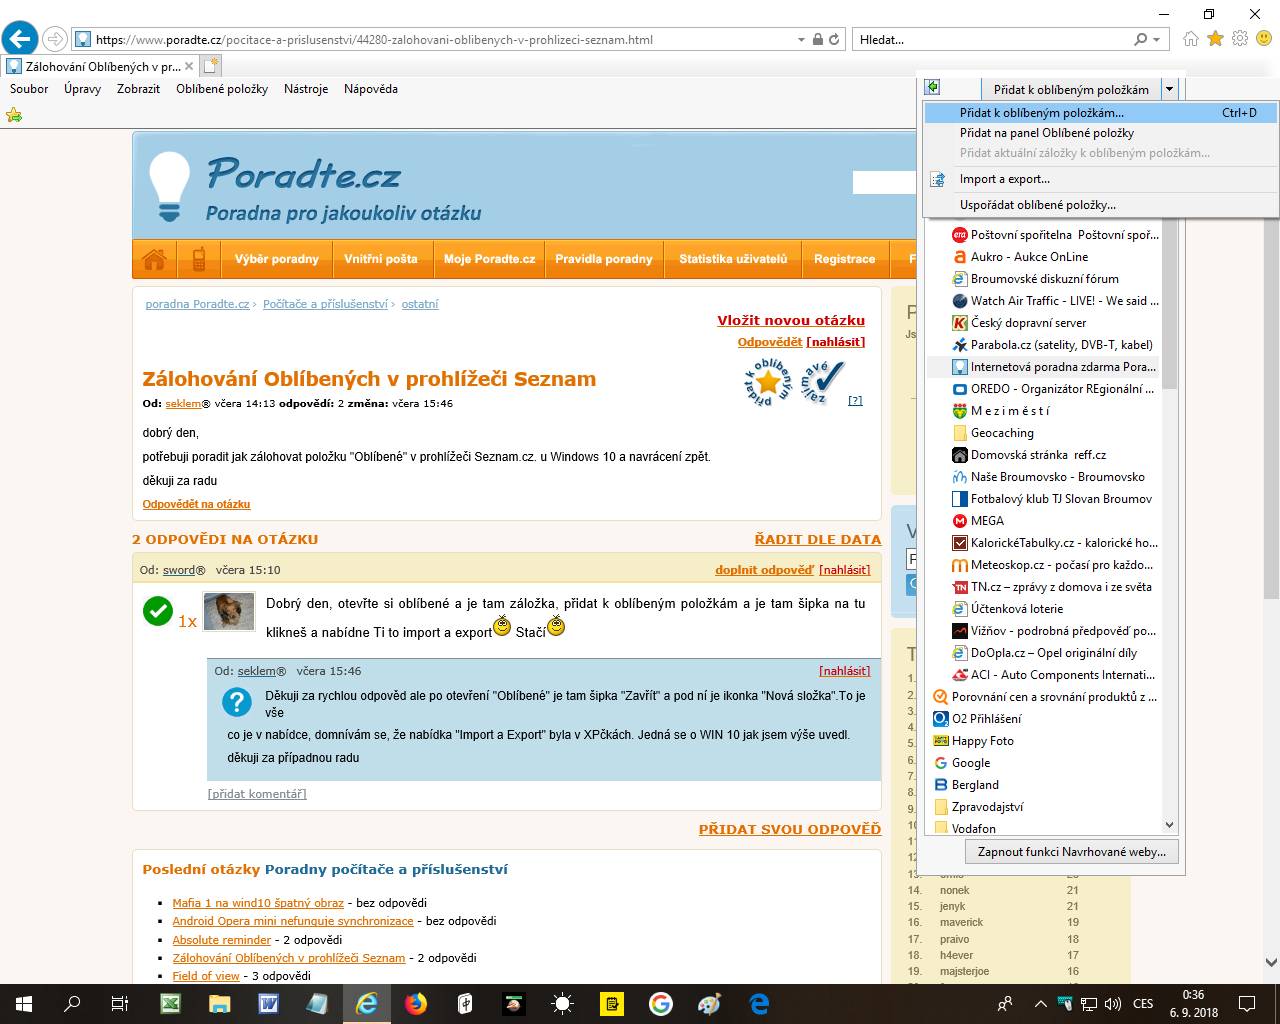Click 'PŘIDAT SVOU ODPOVĚĎ' link

pyautogui.click(x=790, y=829)
